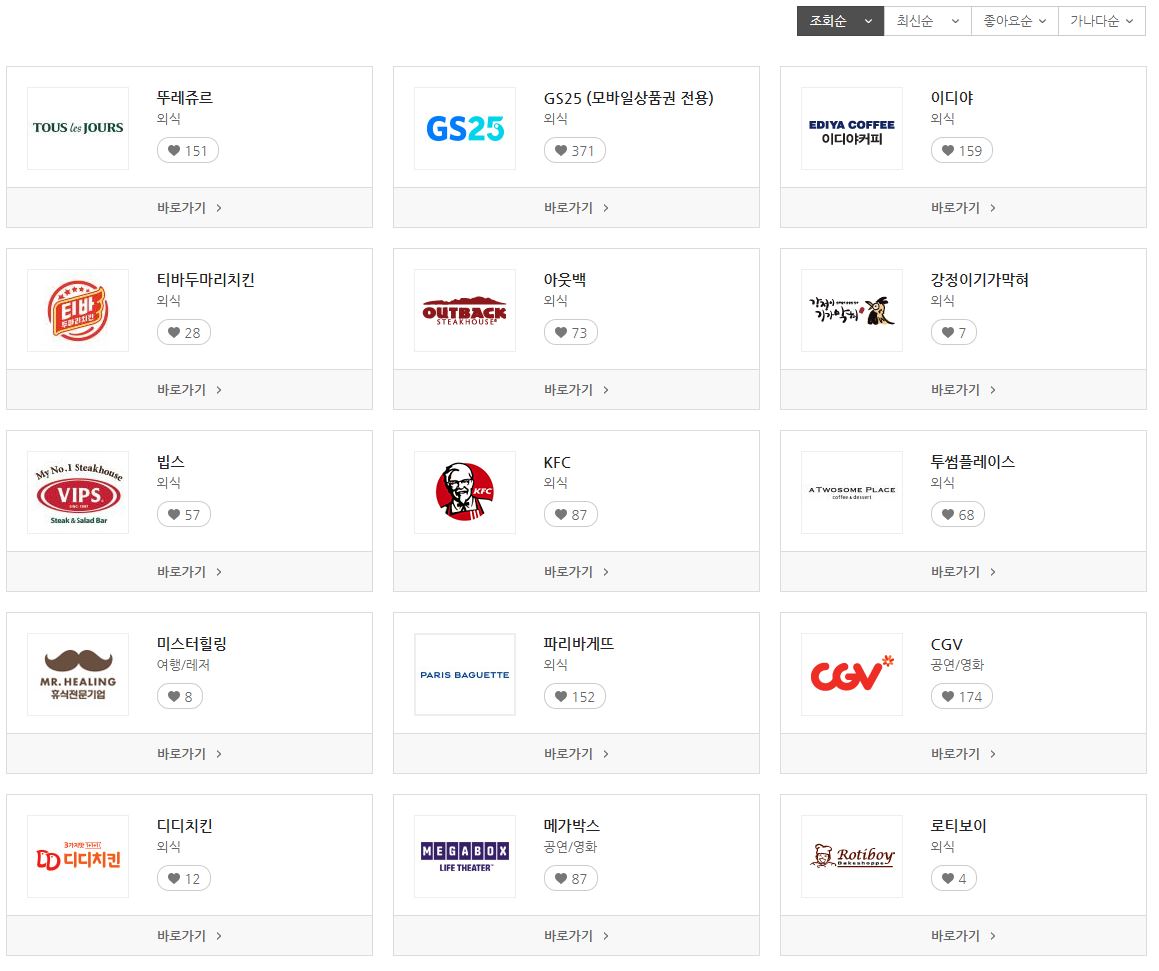
Task: Click the GS25 brand logo
Action: point(465,128)
